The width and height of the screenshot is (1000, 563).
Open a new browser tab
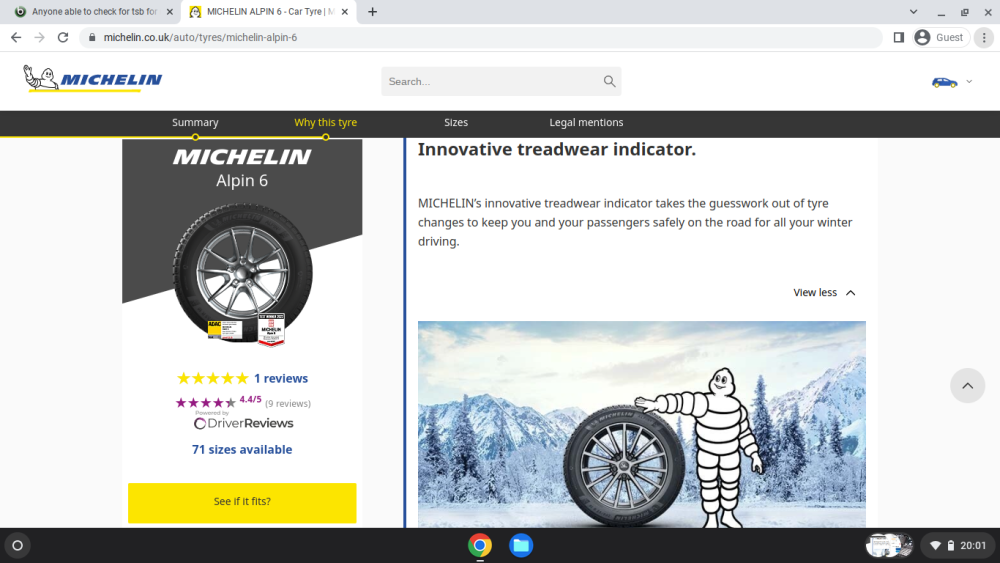[x=372, y=12]
